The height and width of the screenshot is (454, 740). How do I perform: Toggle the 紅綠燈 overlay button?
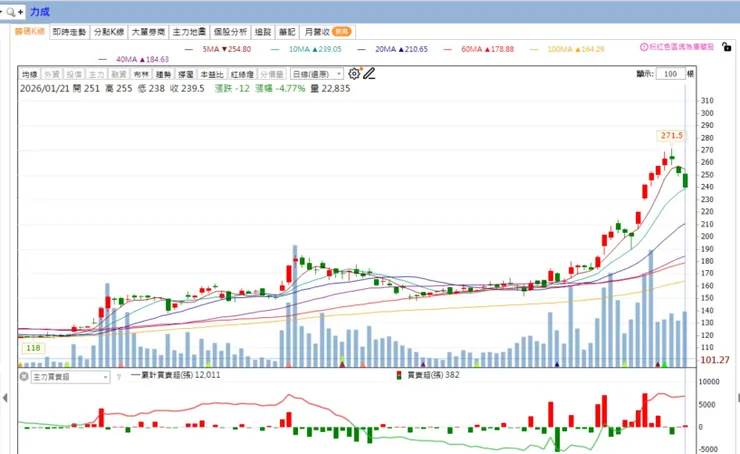click(243, 74)
